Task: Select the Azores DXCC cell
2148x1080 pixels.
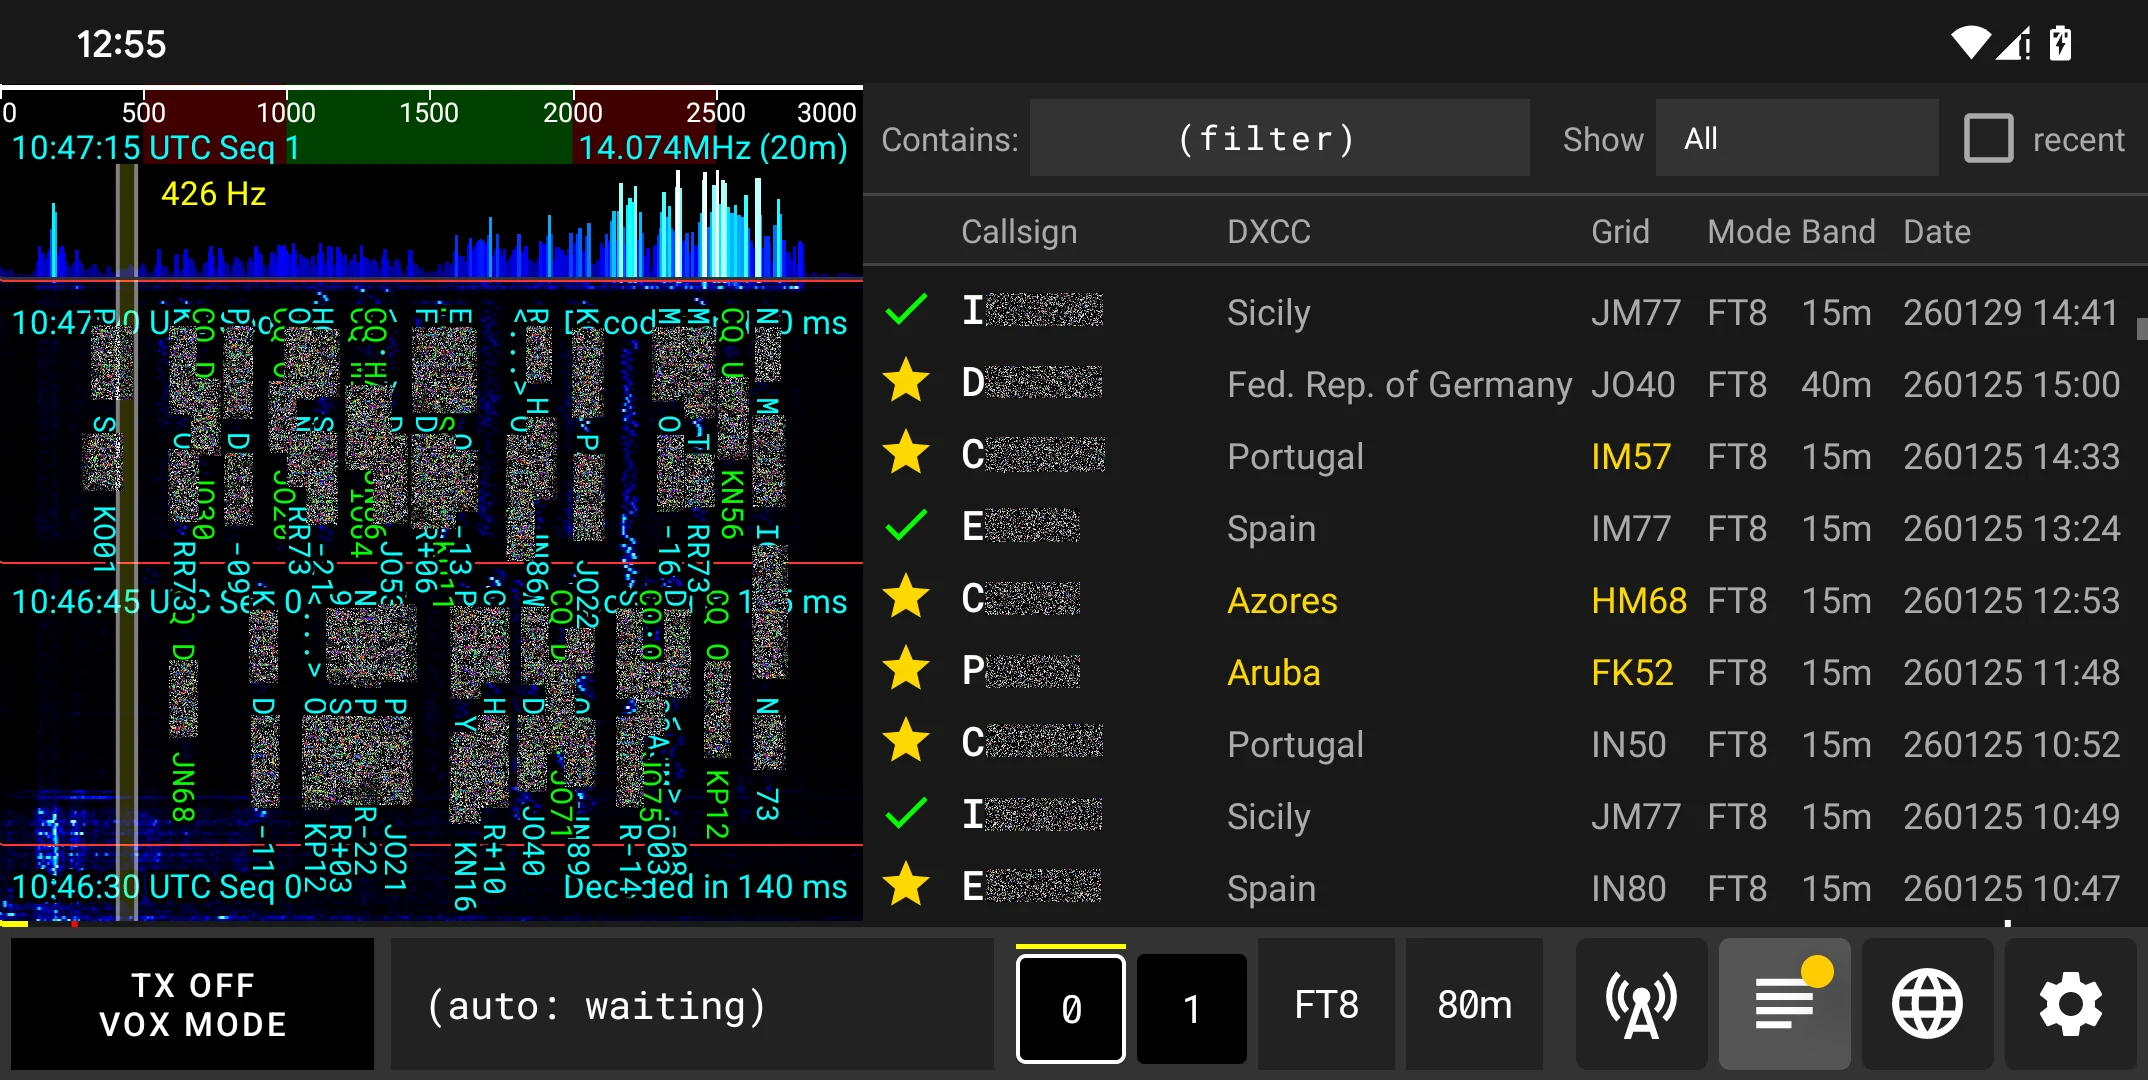Action: click(1282, 600)
